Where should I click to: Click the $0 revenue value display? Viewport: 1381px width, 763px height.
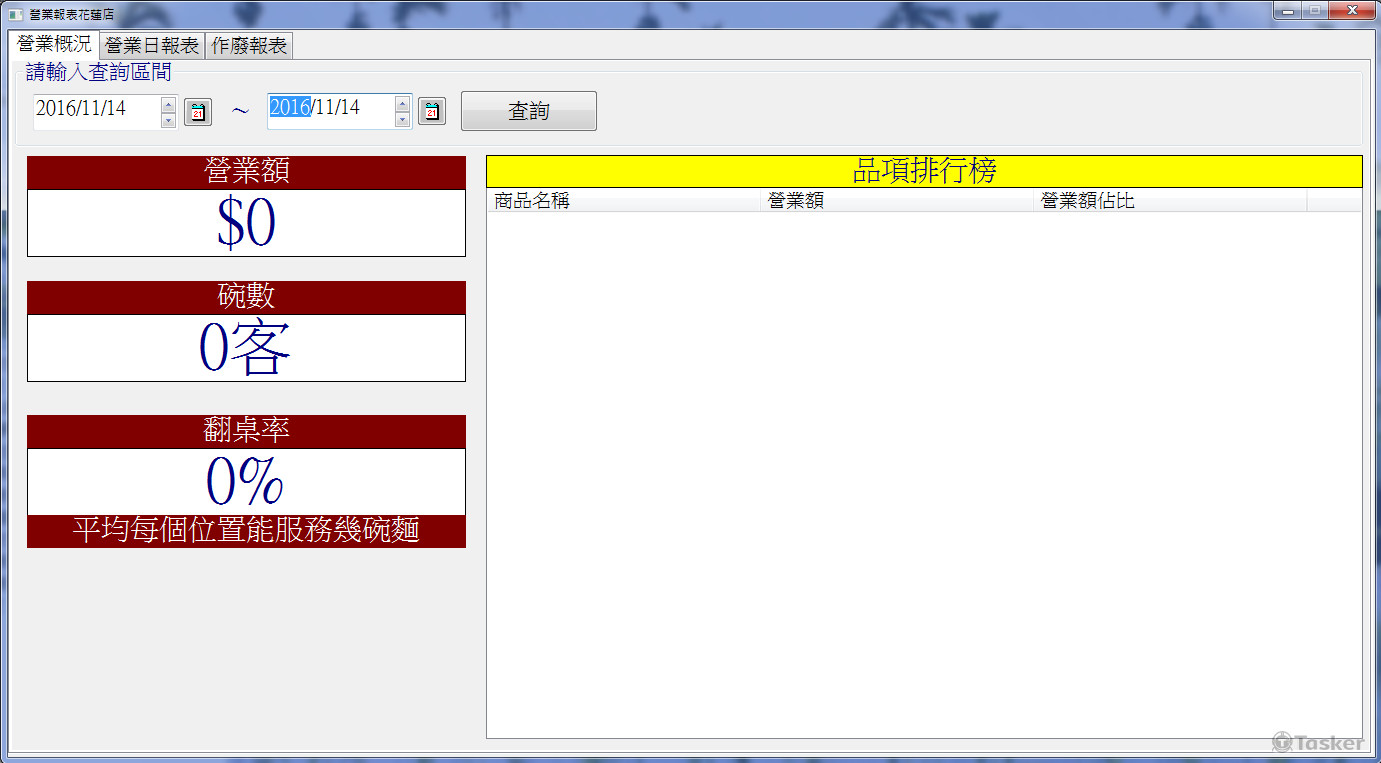point(246,223)
